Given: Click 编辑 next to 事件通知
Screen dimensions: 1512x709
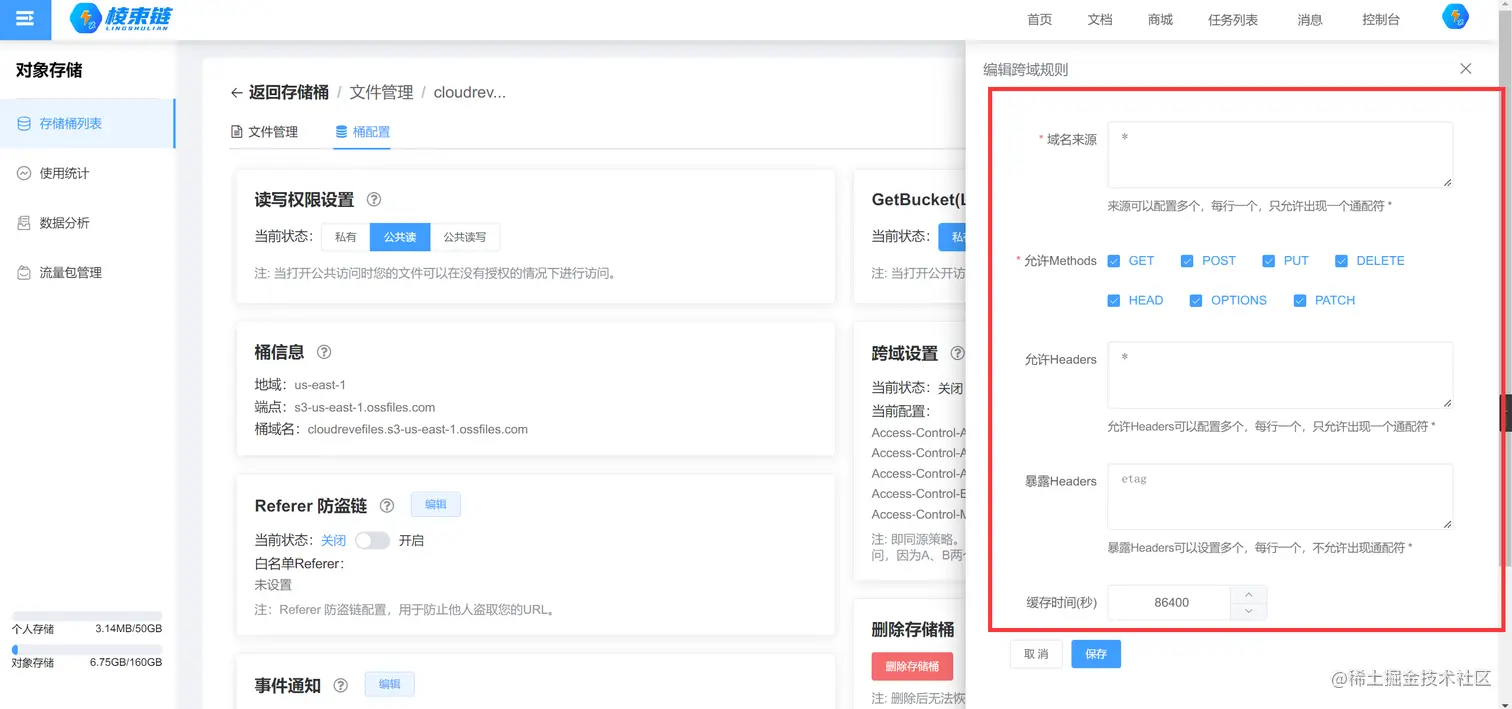Looking at the screenshot, I should click(x=389, y=684).
